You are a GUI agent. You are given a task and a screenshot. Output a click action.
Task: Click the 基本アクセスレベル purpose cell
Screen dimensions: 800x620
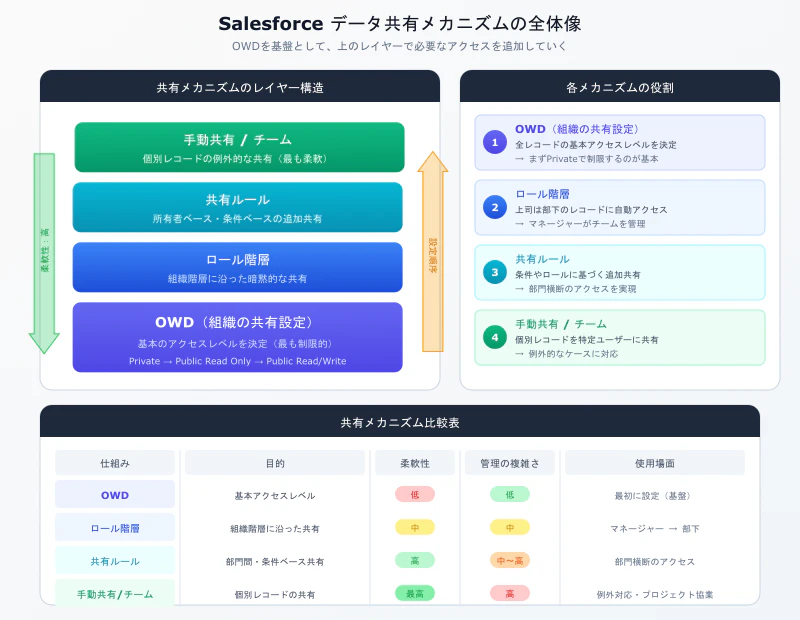coord(275,495)
